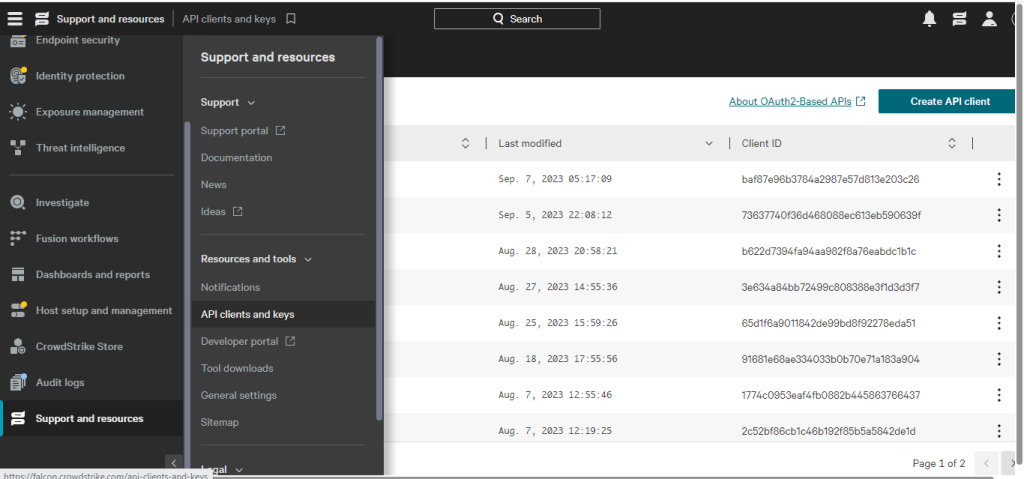Screen dimensions: 1024x479
Task: Open the Sitemap
Action: pyautogui.click(x=219, y=422)
